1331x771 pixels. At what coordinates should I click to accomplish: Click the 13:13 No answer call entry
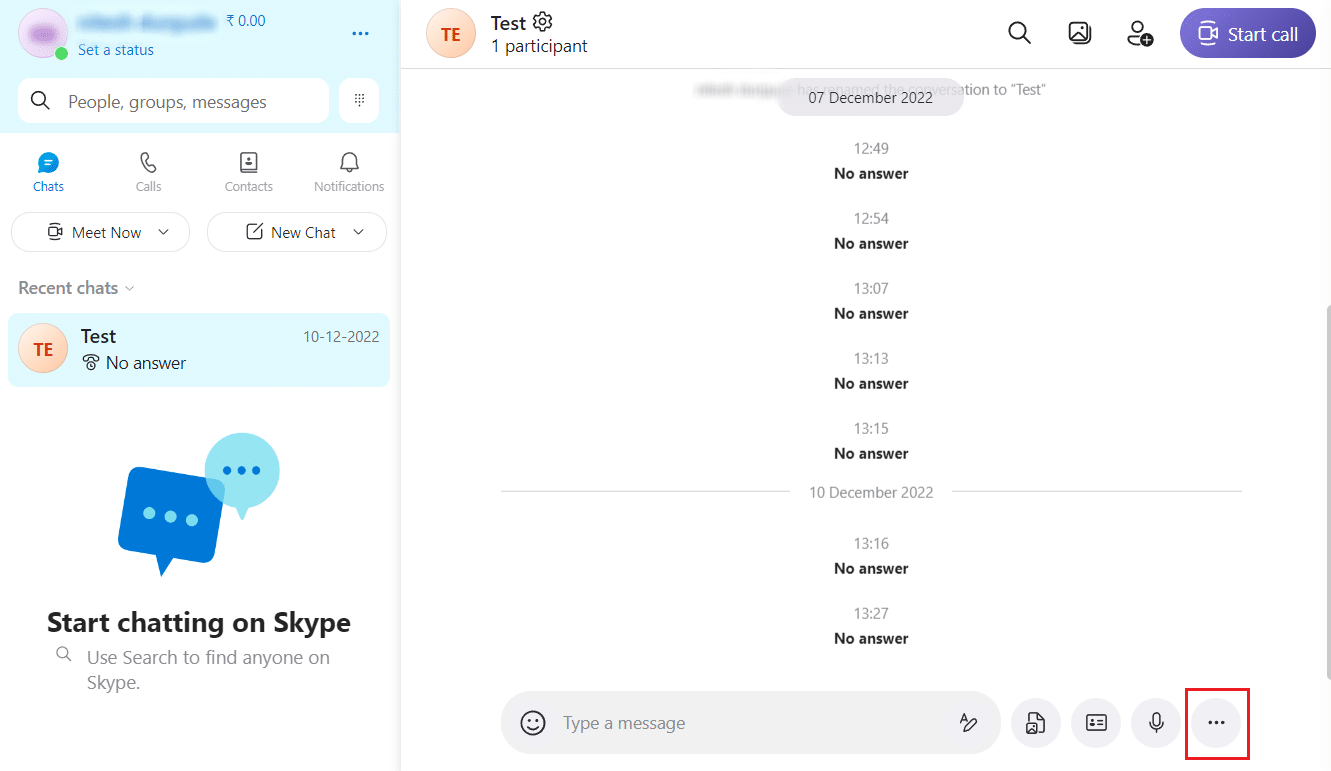click(871, 371)
